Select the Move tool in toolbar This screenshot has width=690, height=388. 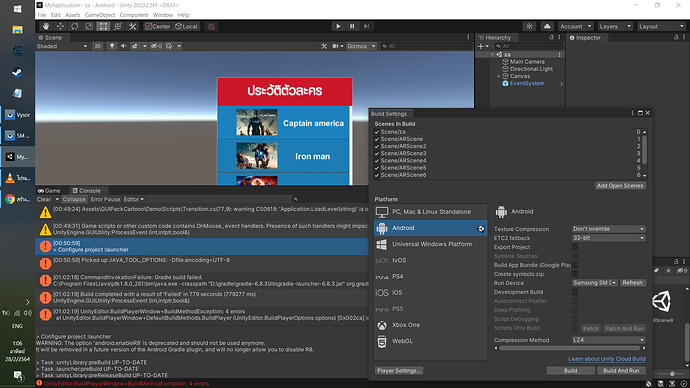(x=60, y=26)
